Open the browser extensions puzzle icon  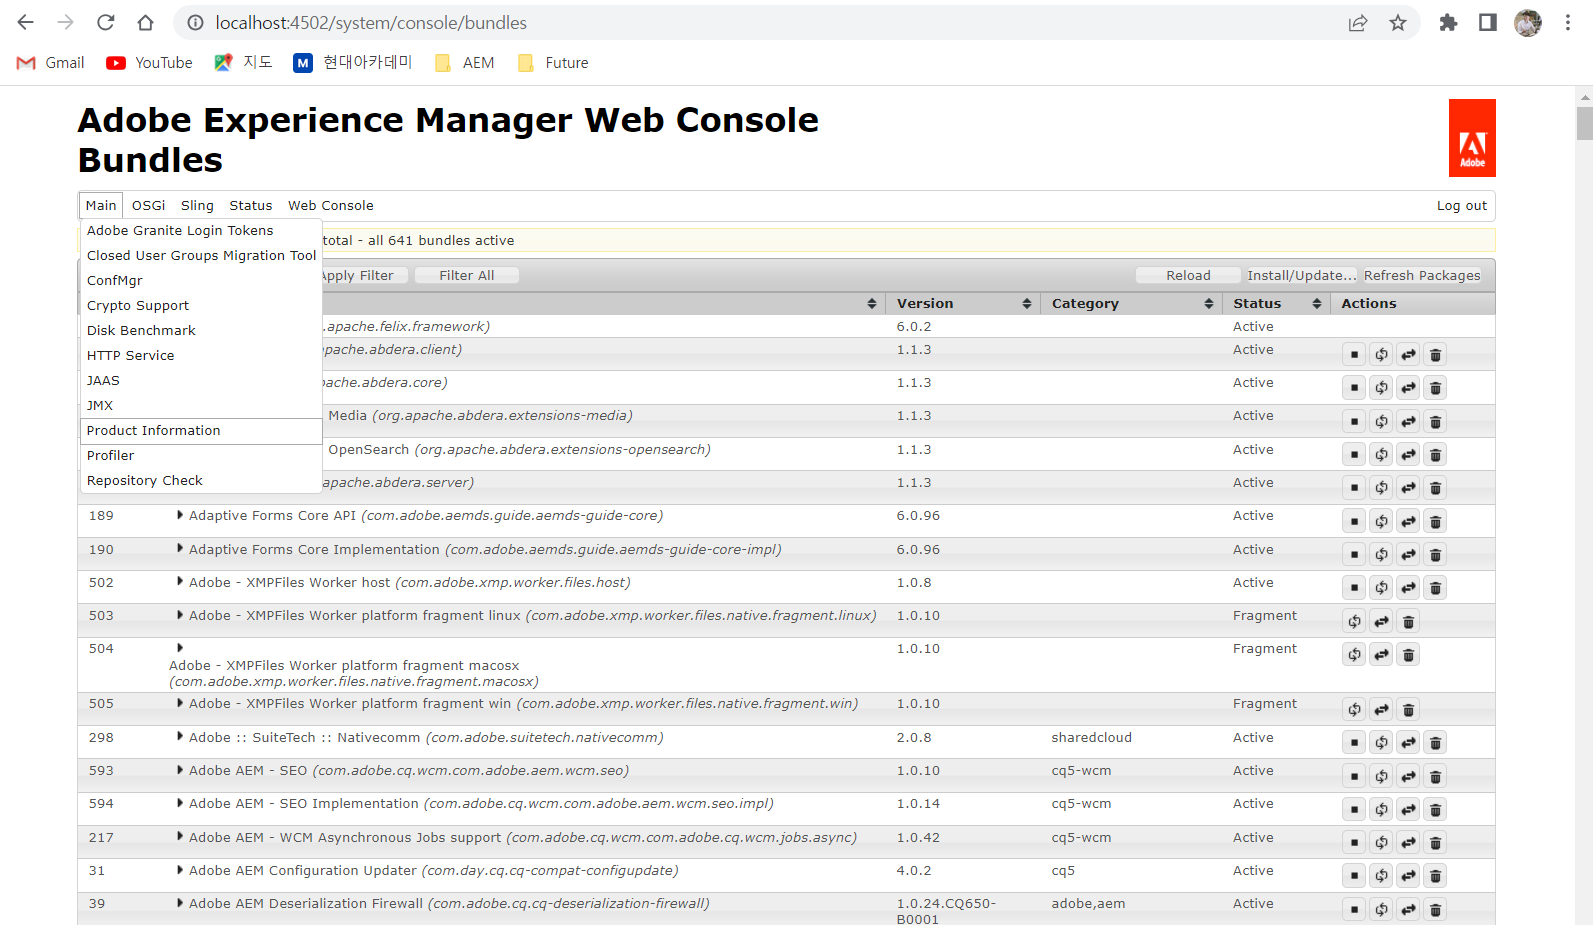[x=1448, y=23]
